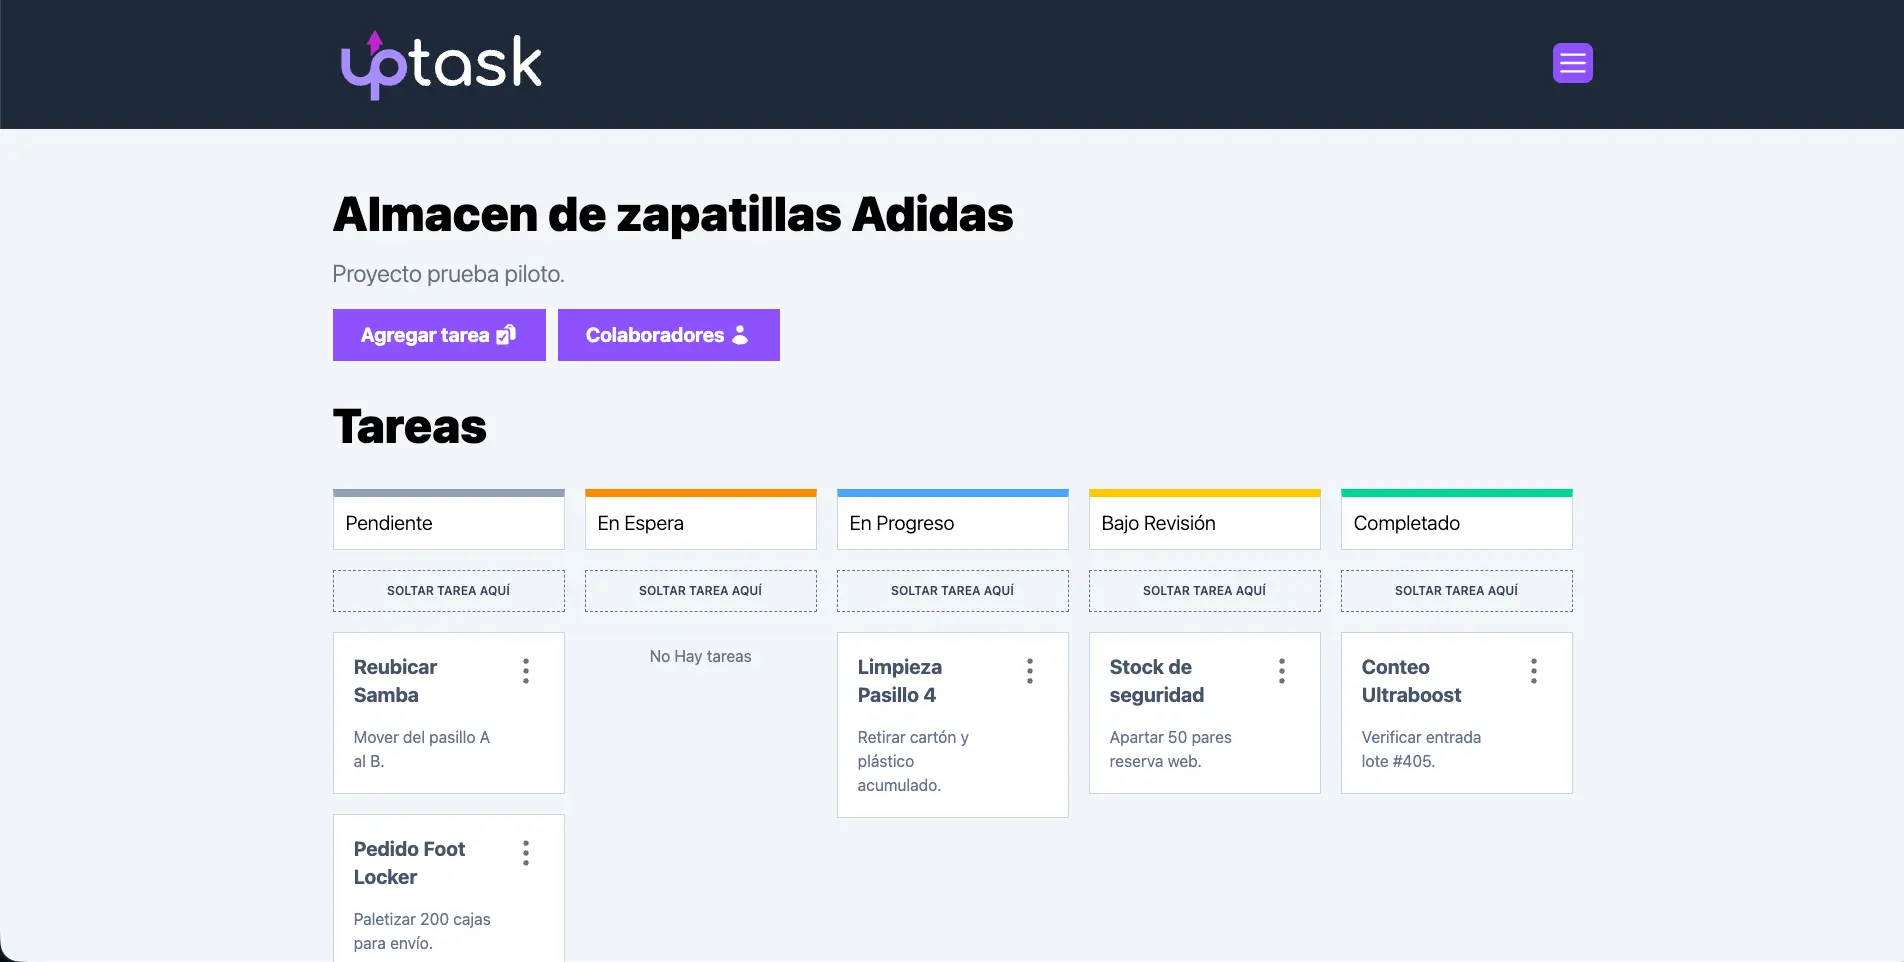Click the En Progreso column header

click(952, 523)
